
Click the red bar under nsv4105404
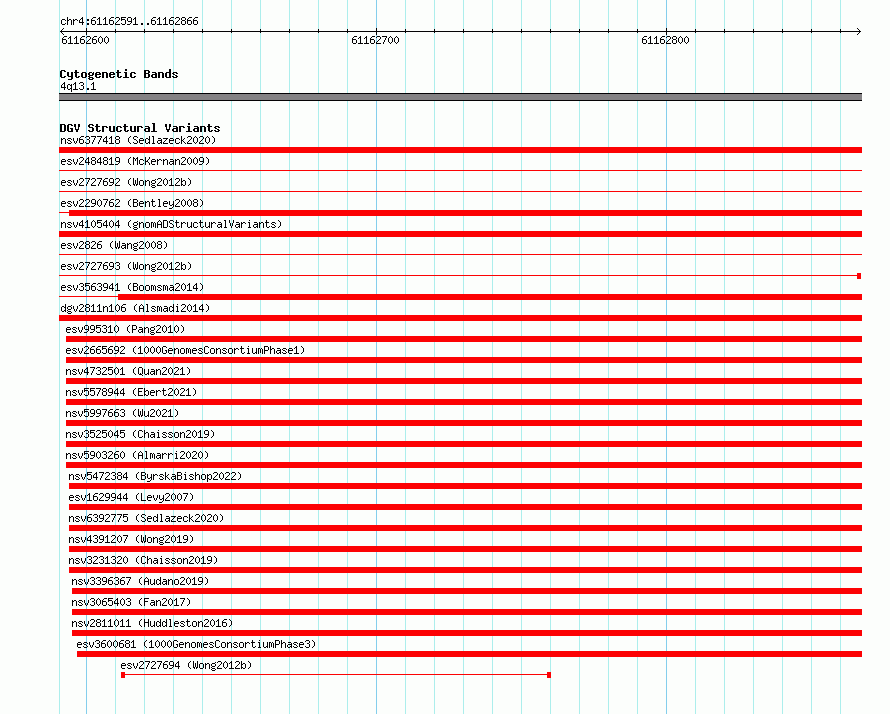pyautogui.click(x=460, y=234)
